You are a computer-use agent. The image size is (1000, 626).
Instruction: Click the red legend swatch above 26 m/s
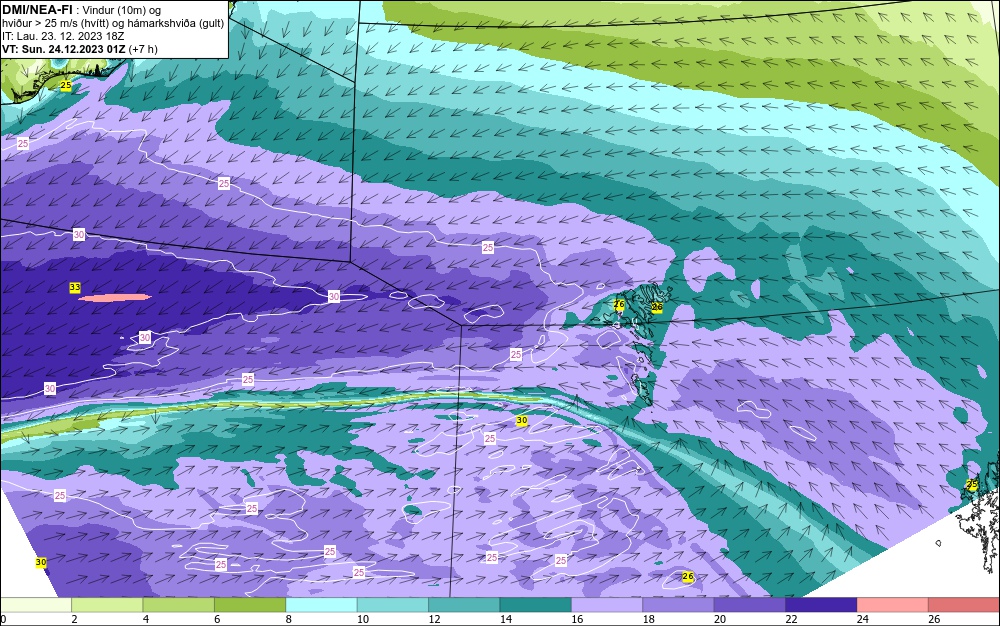[964, 605]
